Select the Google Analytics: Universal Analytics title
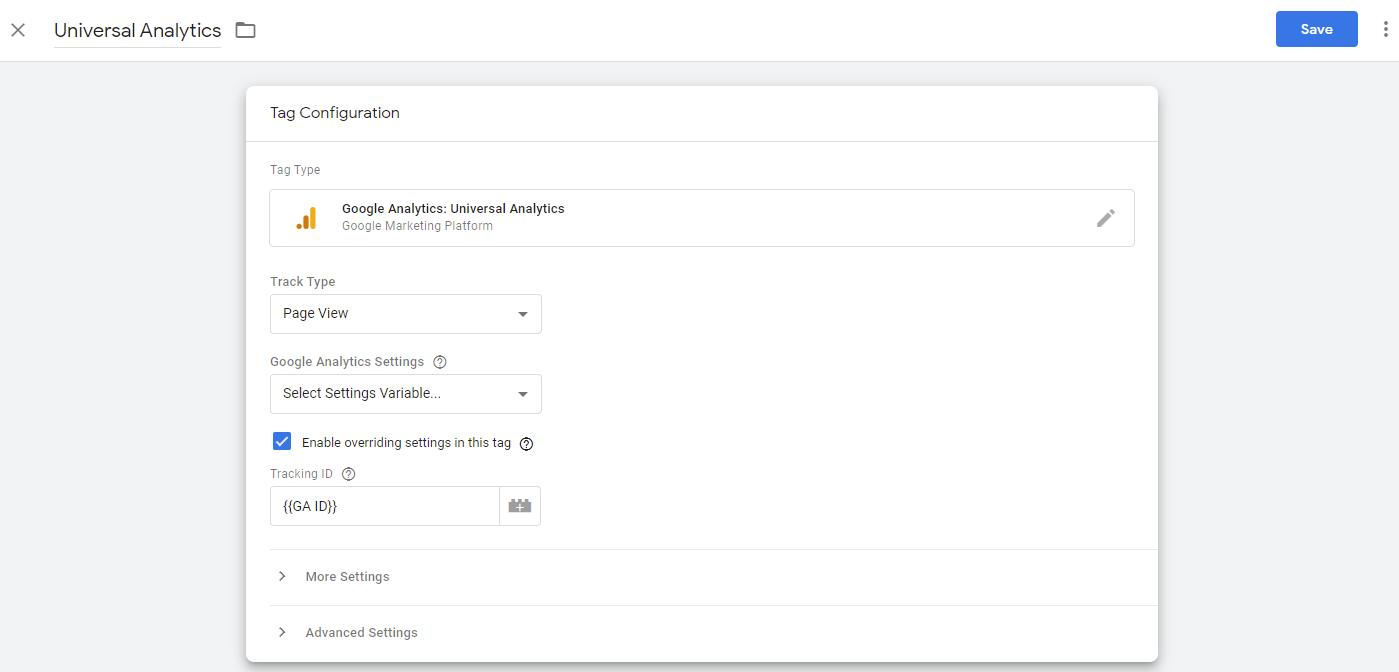 tap(453, 209)
